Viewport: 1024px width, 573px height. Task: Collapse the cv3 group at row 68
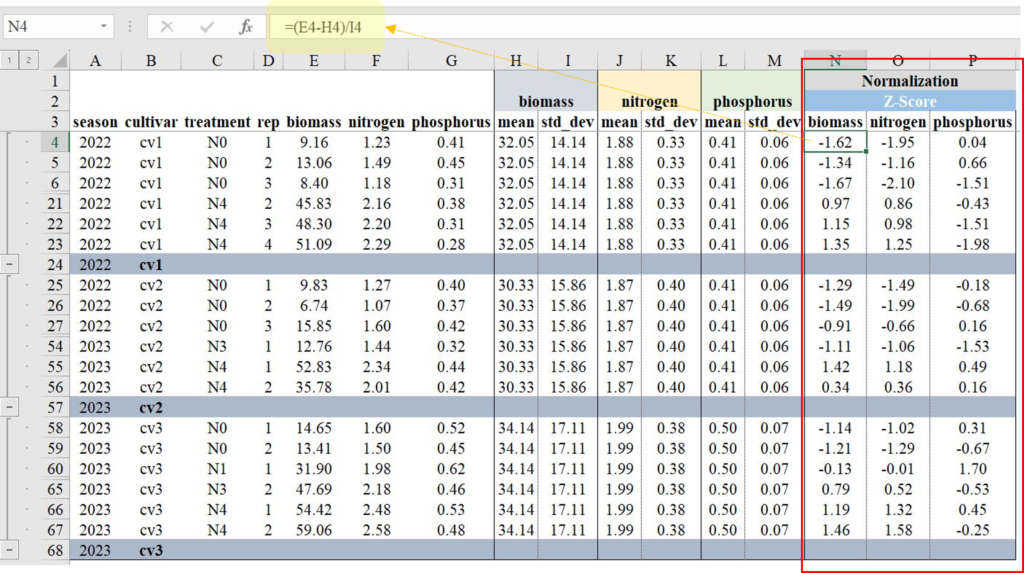pos(10,551)
